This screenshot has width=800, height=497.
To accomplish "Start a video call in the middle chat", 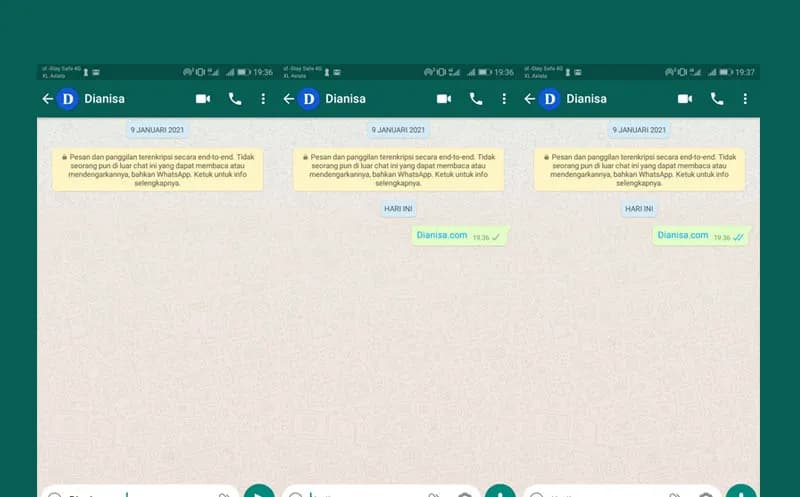I will [x=444, y=99].
